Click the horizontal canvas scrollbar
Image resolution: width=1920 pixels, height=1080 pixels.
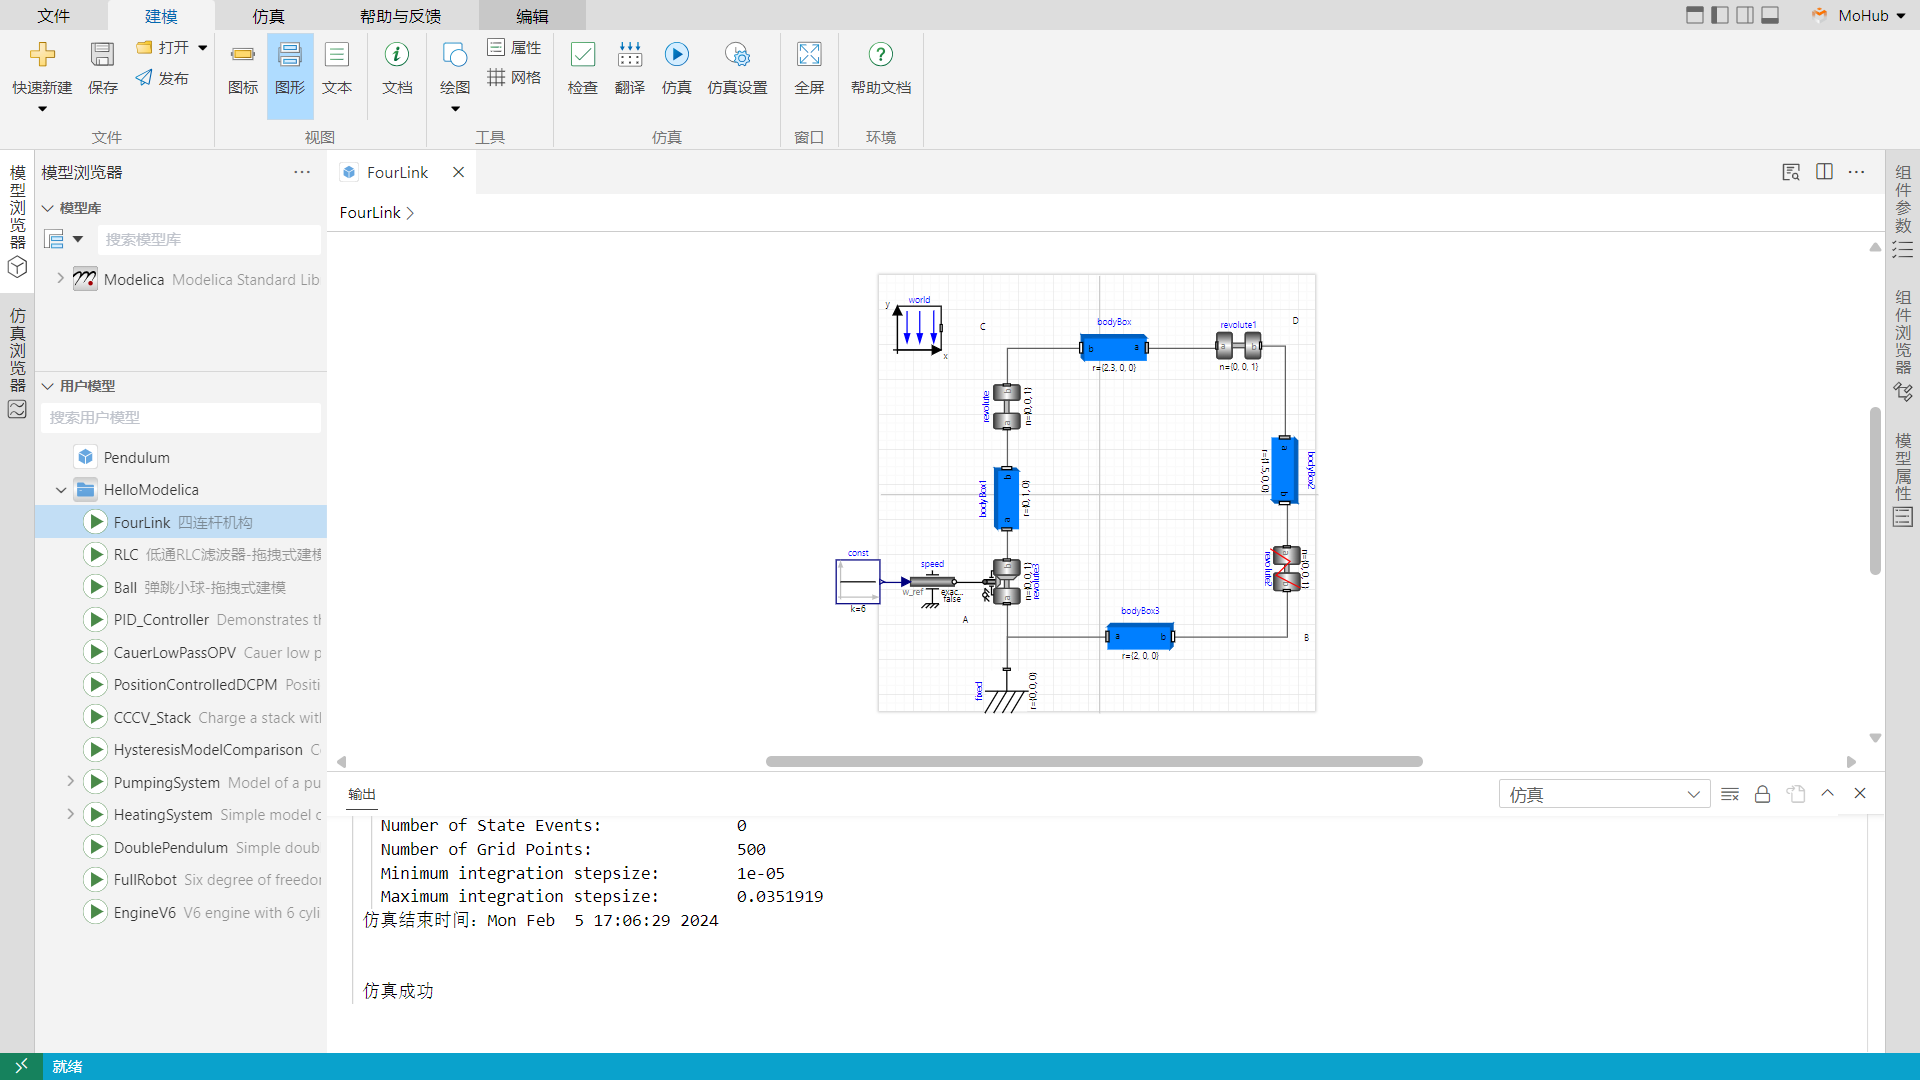pos(1094,761)
